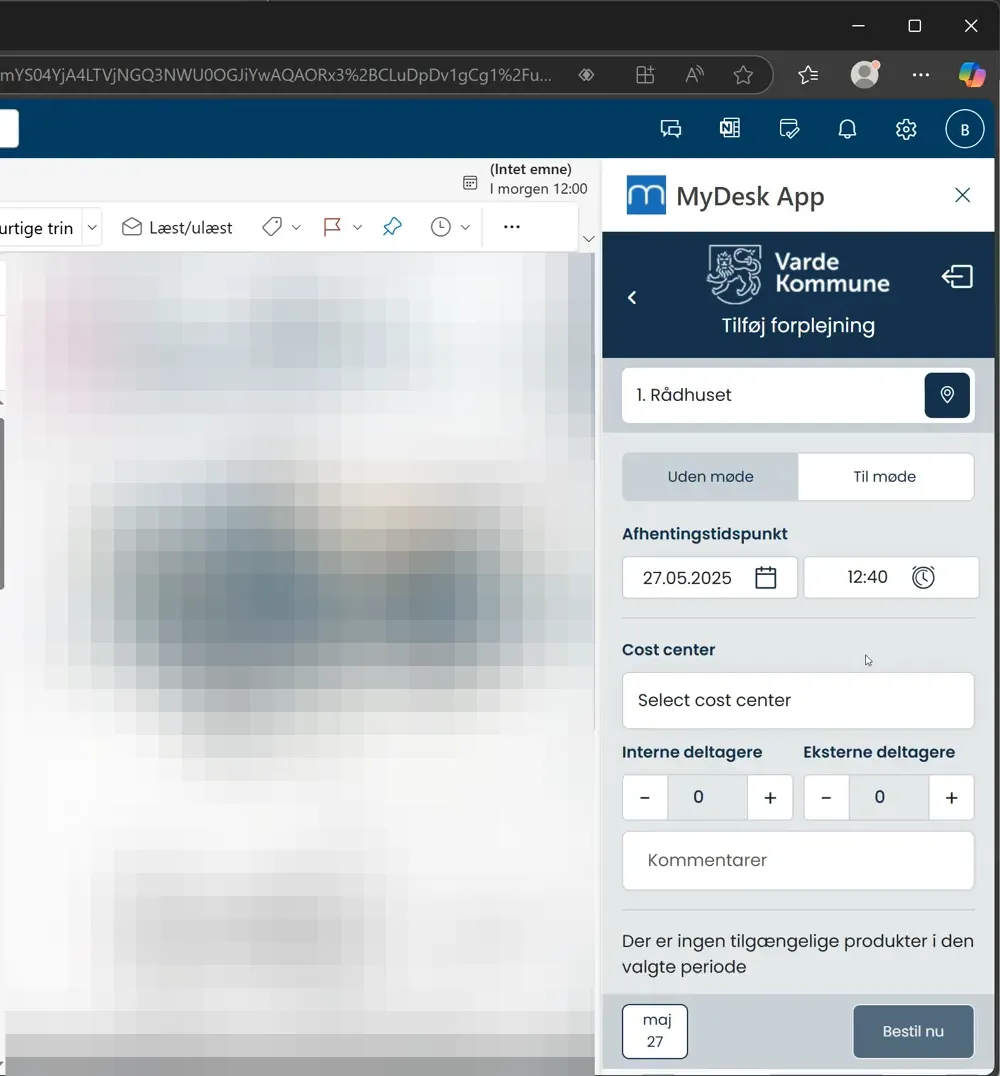The width and height of the screenshot is (1000, 1076).
Task: Open the location pin picker button
Action: click(946, 395)
